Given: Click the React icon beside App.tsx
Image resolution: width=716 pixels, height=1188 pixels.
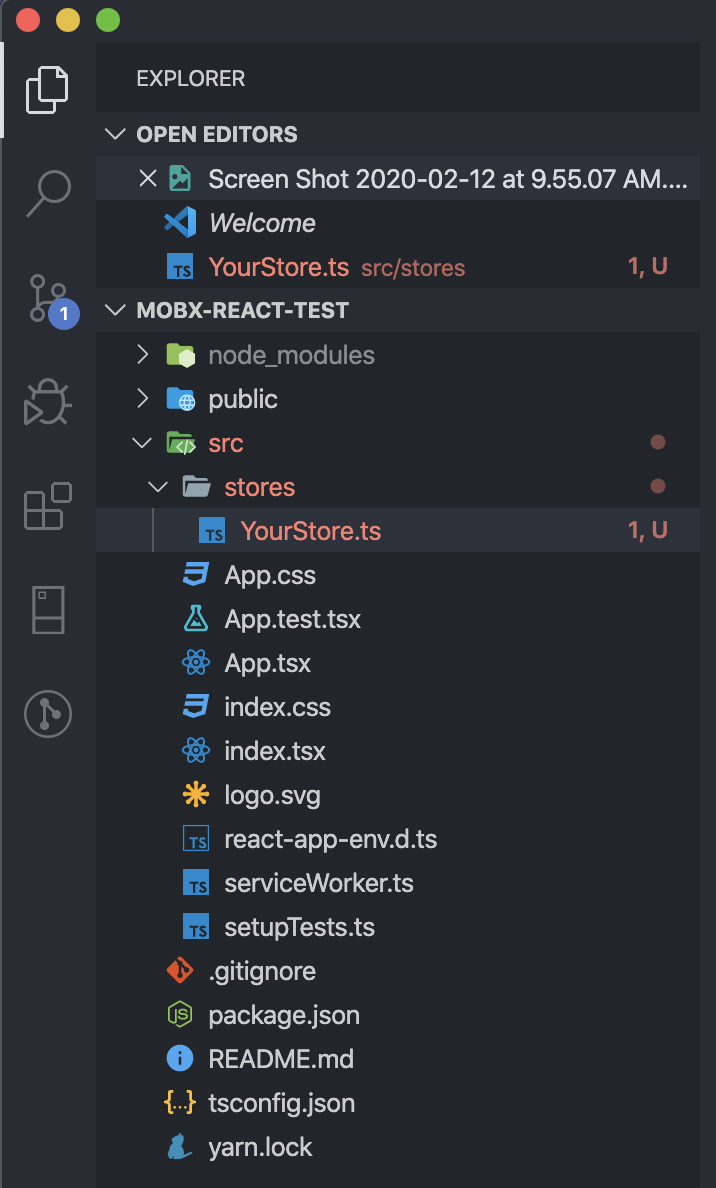Looking at the screenshot, I should [x=196, y=663].
